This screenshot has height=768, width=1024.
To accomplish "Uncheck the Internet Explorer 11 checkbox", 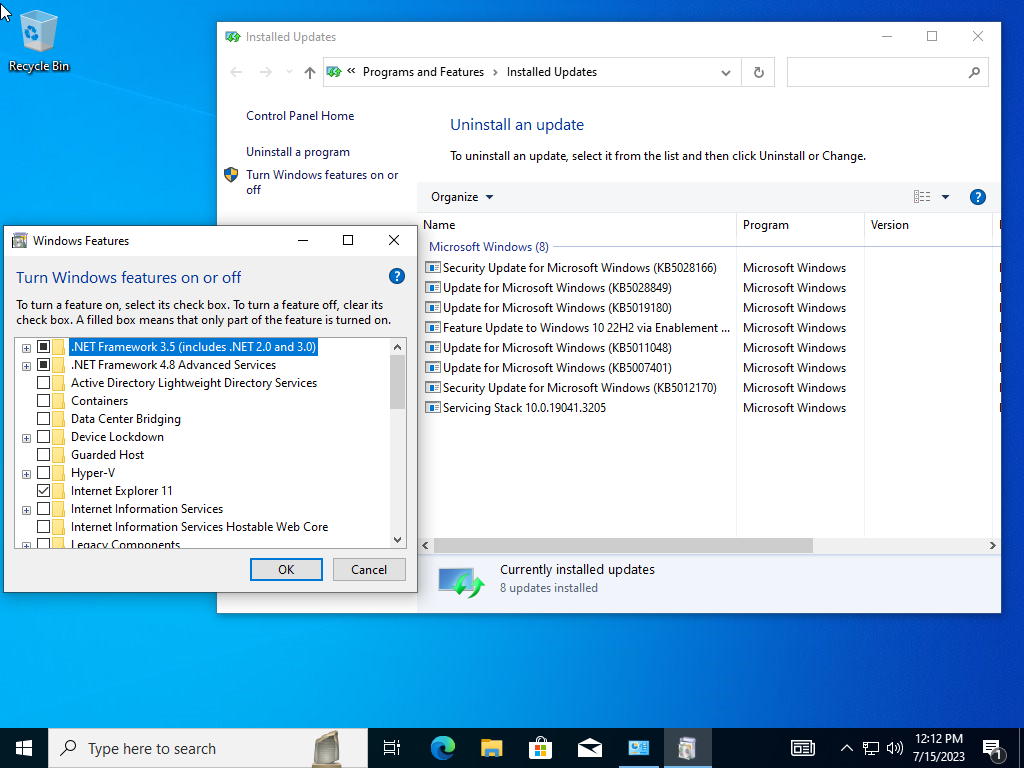I will click(44, 490).
